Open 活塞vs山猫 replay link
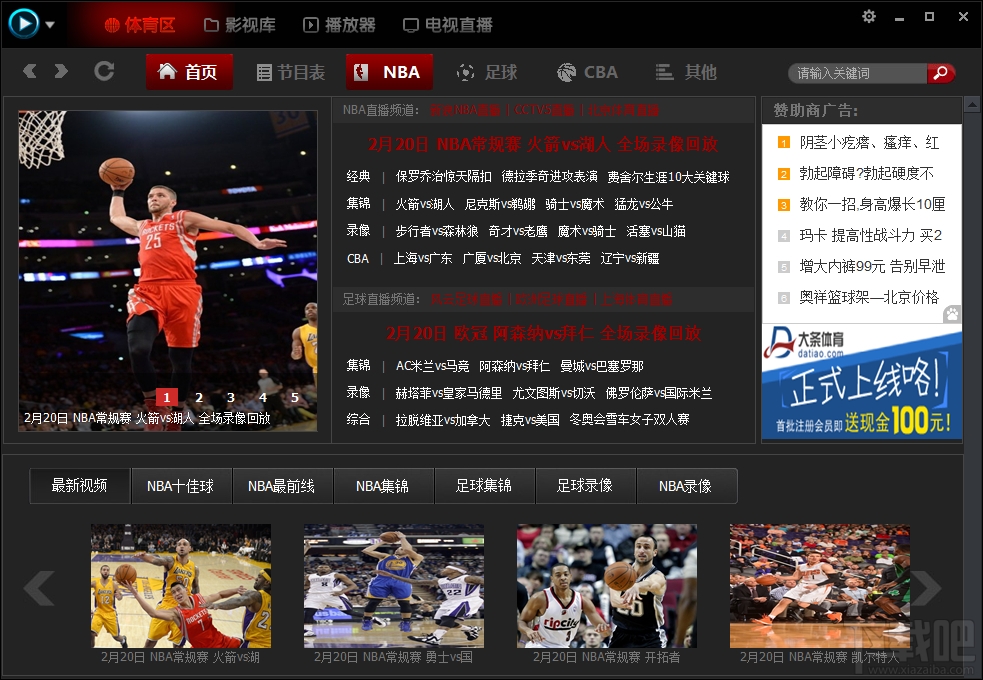Image resolution: width=983 pixels, height=680 pixels. click(x=656, y=231)
